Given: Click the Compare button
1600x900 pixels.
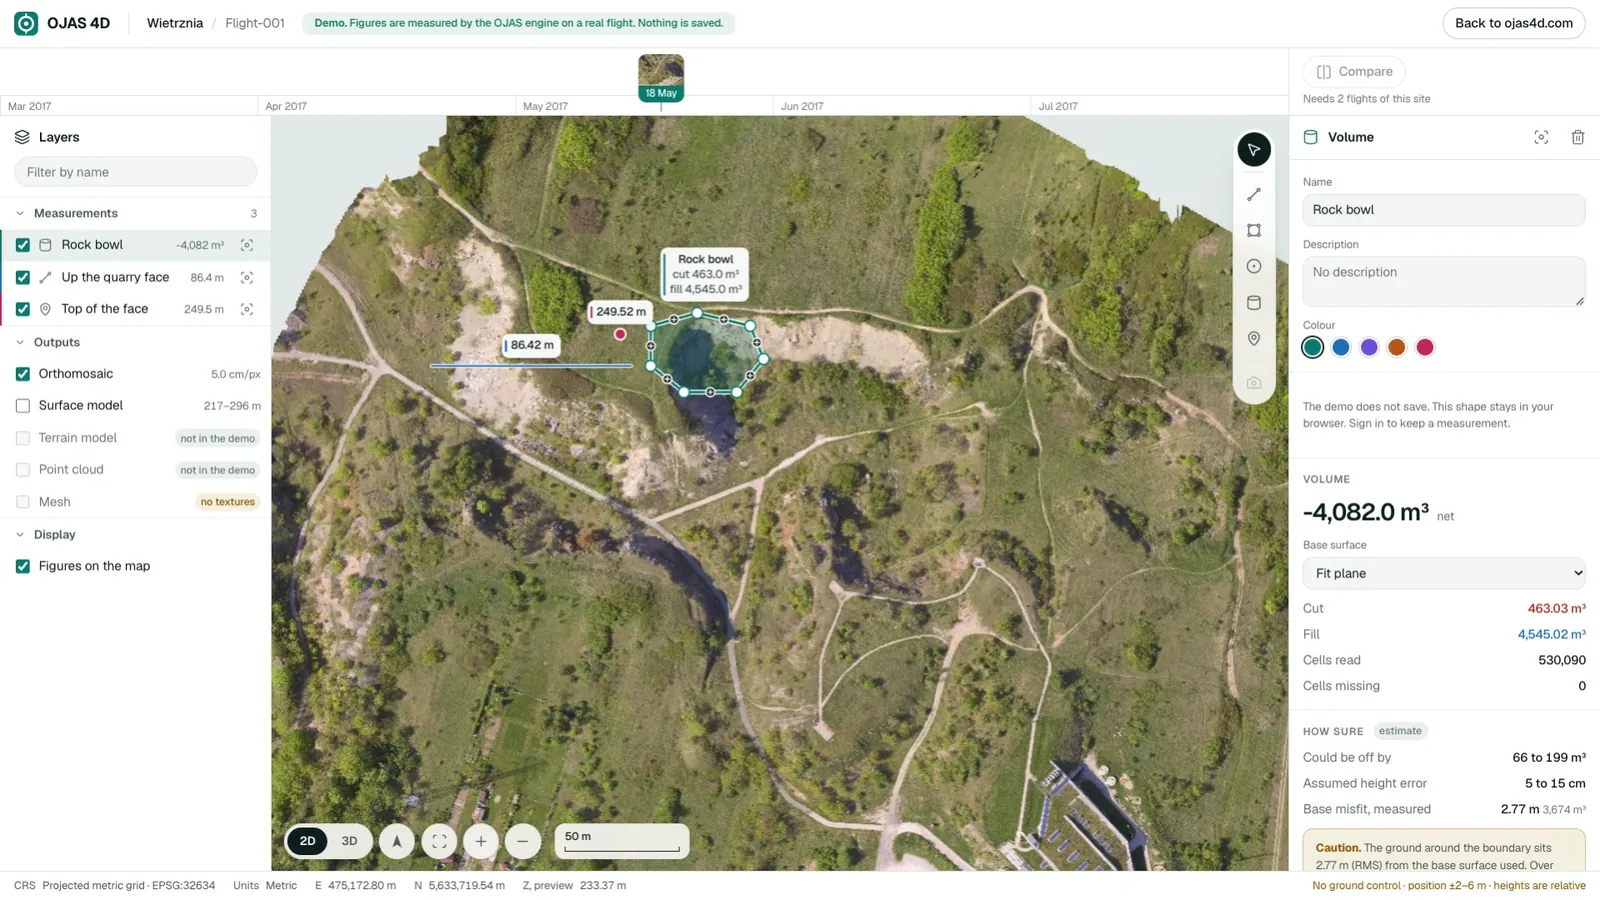Looking at the screenshot, I should pos(1355,72).
